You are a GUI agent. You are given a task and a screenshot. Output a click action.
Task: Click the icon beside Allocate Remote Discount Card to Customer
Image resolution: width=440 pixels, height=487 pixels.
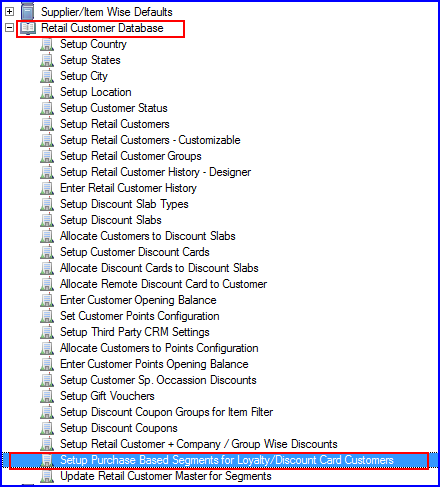47,284
